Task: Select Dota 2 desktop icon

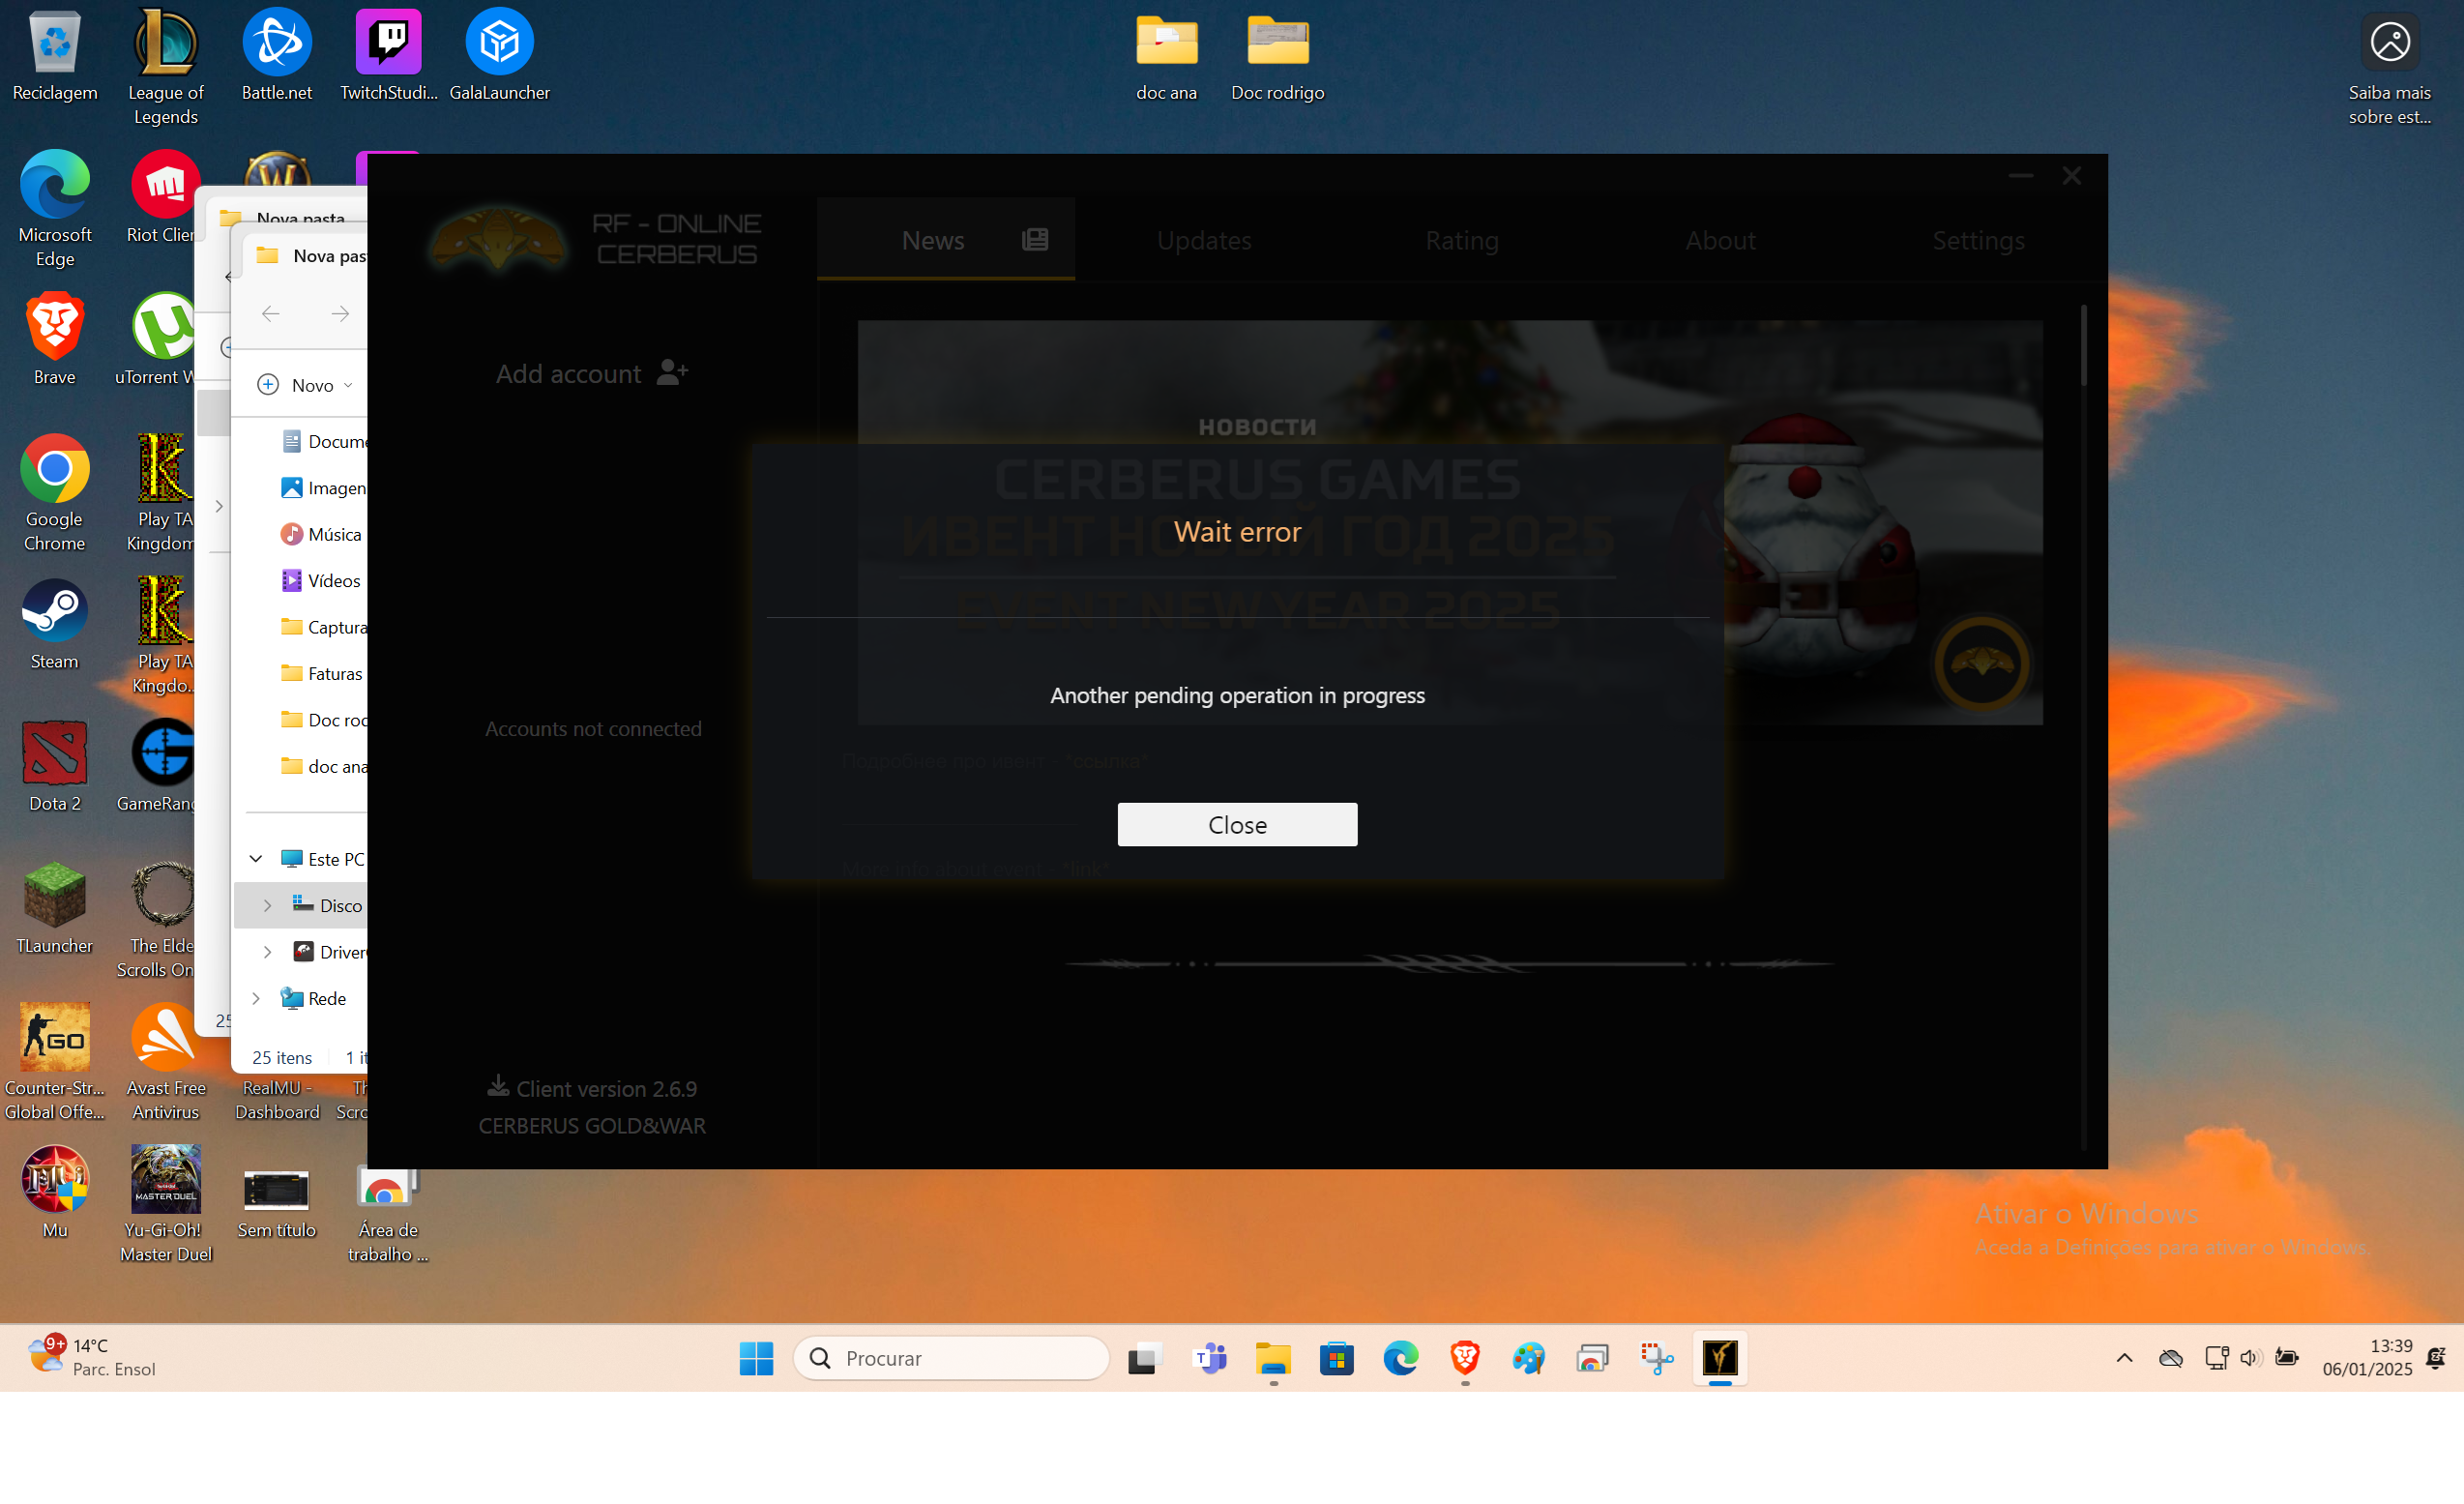Action: (55, 767)
